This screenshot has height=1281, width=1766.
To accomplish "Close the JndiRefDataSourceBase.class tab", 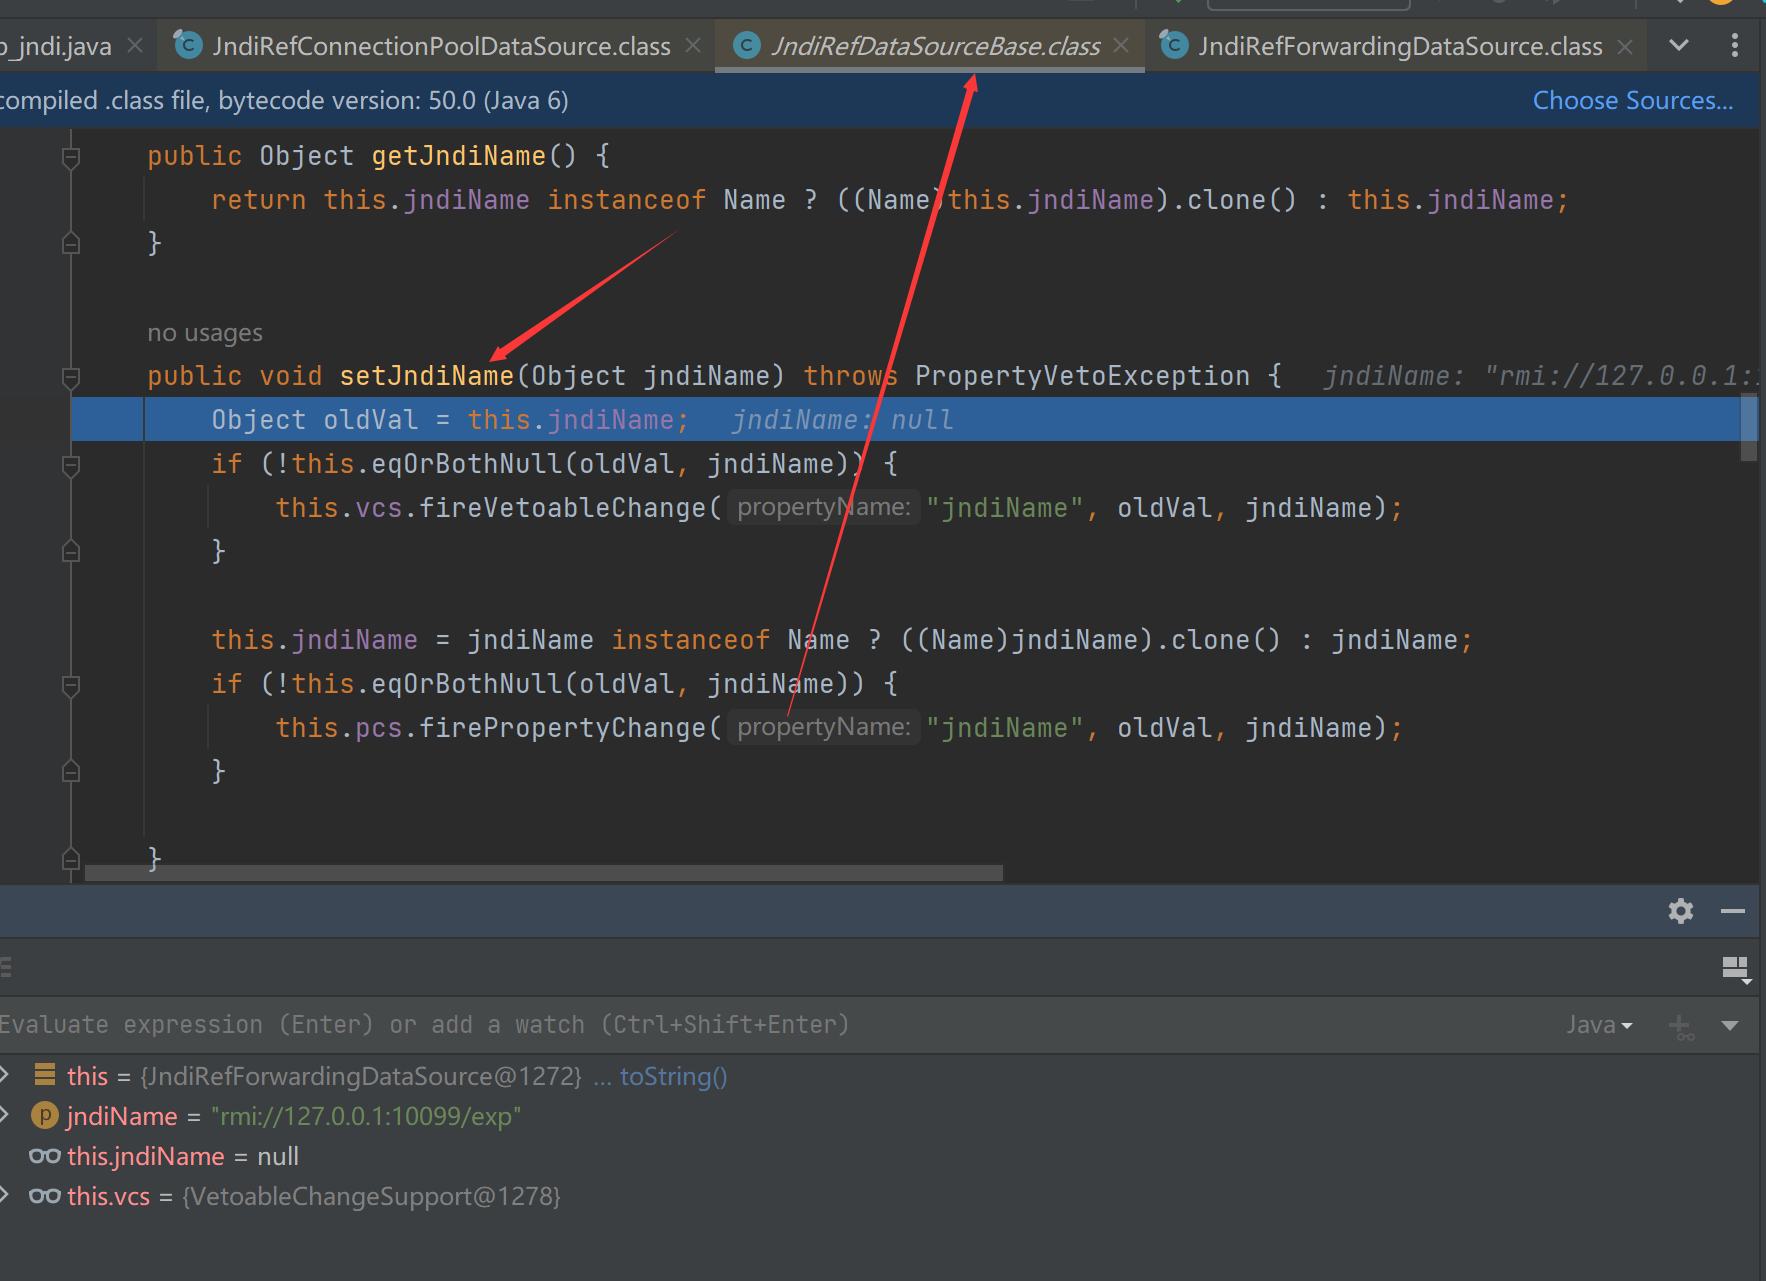I will (x=1121, y=46).
